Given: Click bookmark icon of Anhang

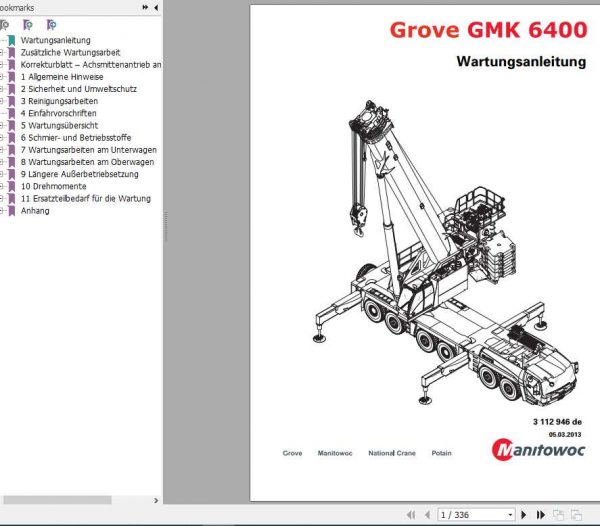Looking at the screenshot, I should 12,211.
